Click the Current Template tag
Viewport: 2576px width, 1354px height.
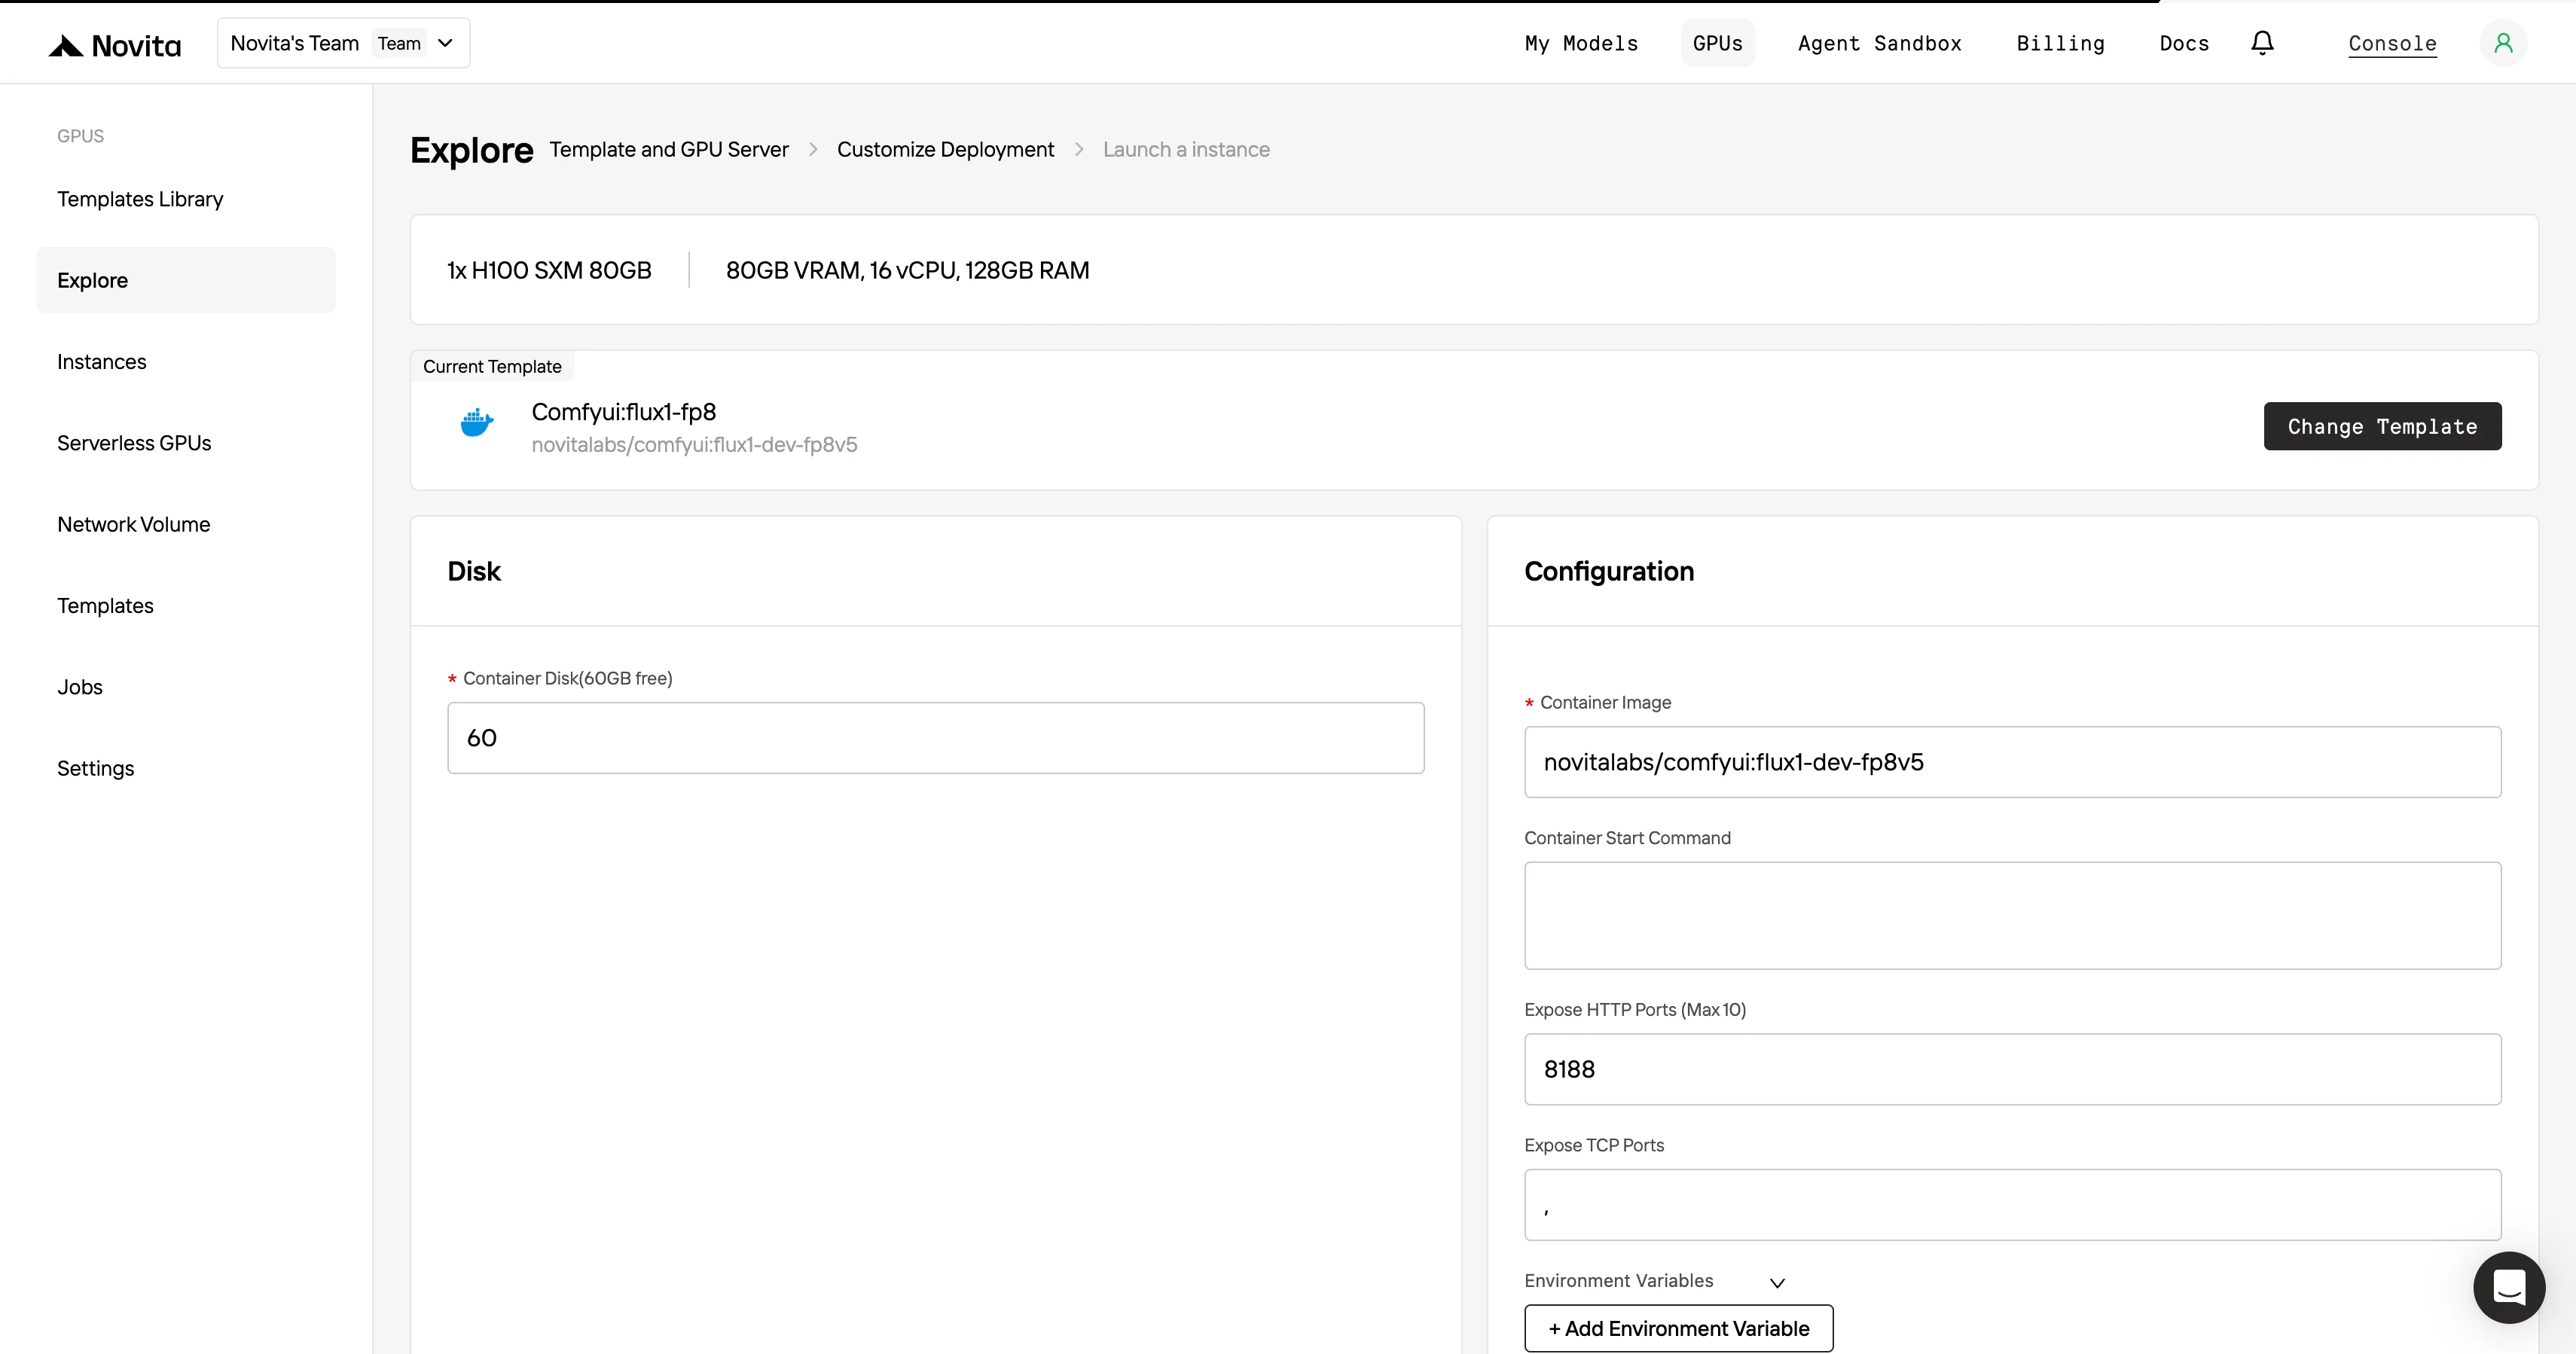coord(492,366)
